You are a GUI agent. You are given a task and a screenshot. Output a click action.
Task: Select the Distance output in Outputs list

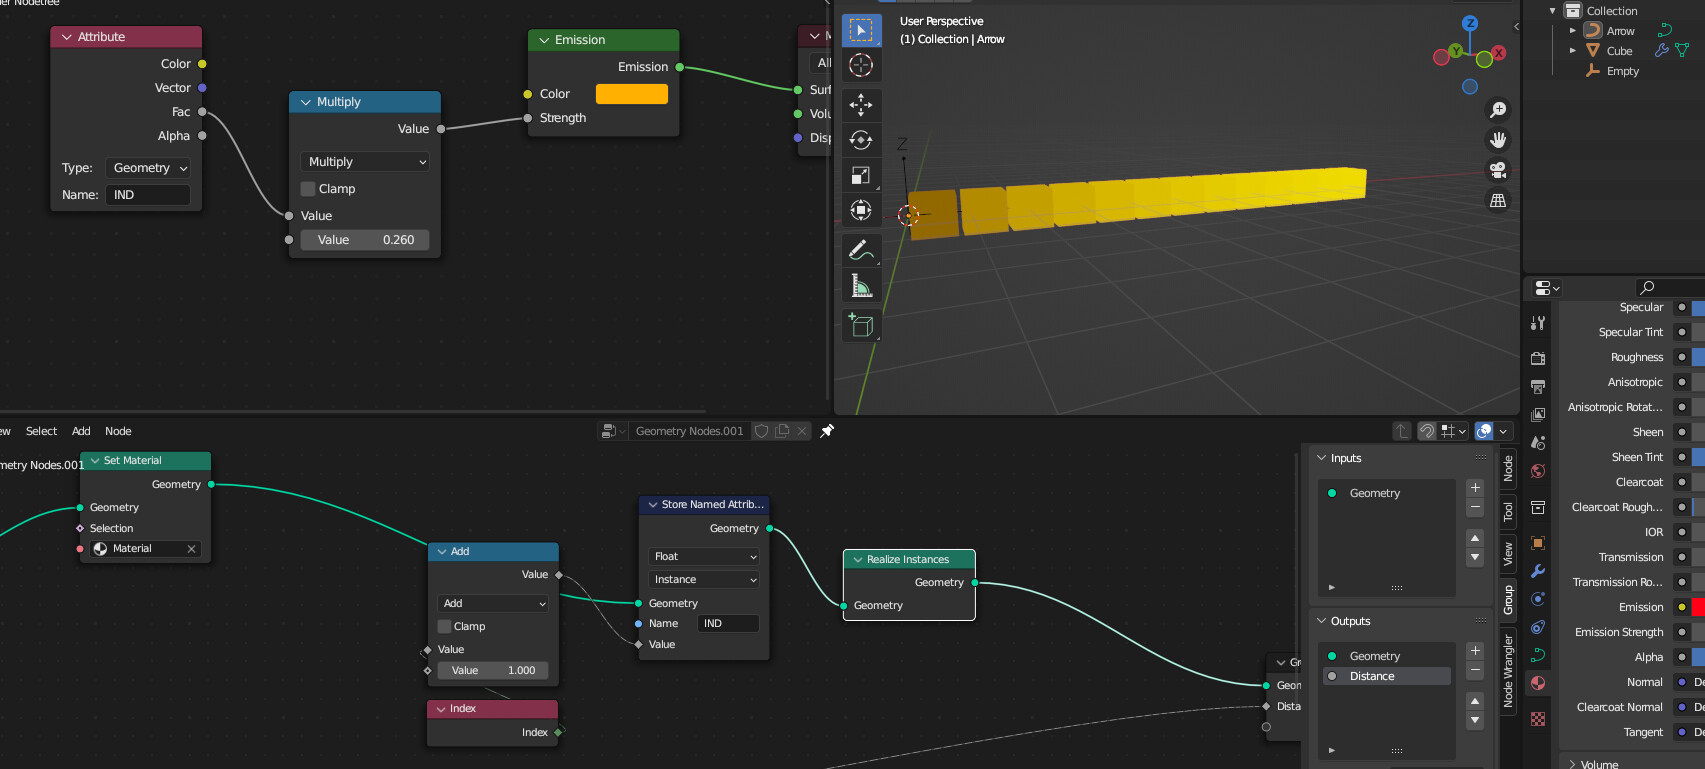coord(1386,676)
